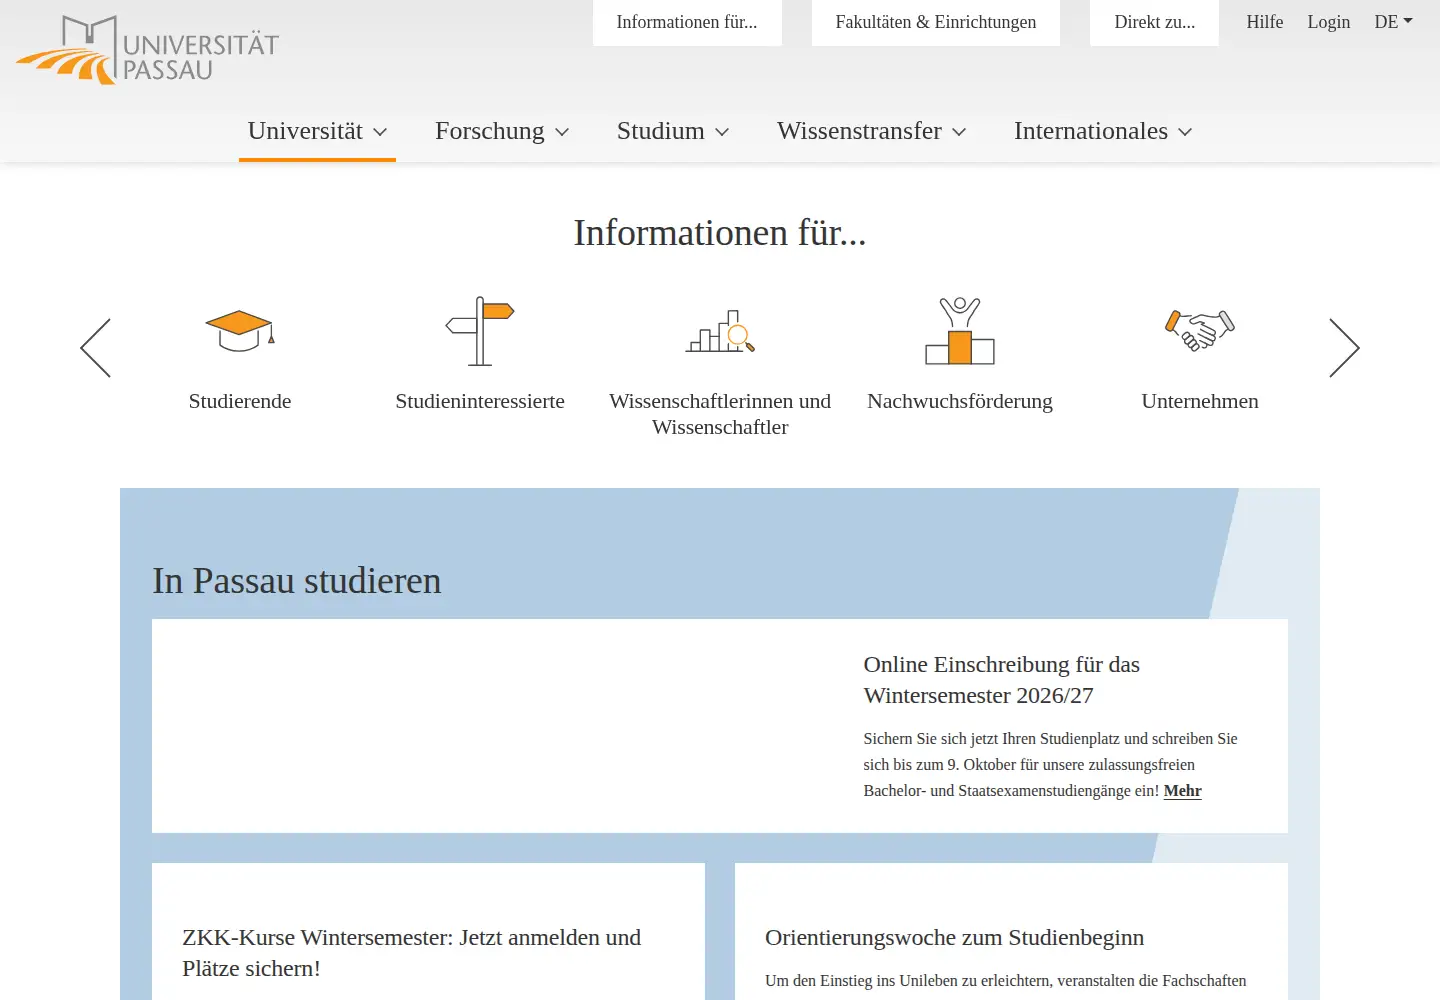
Task: Open the DE language dropdown
Action: coord(1393,22)
